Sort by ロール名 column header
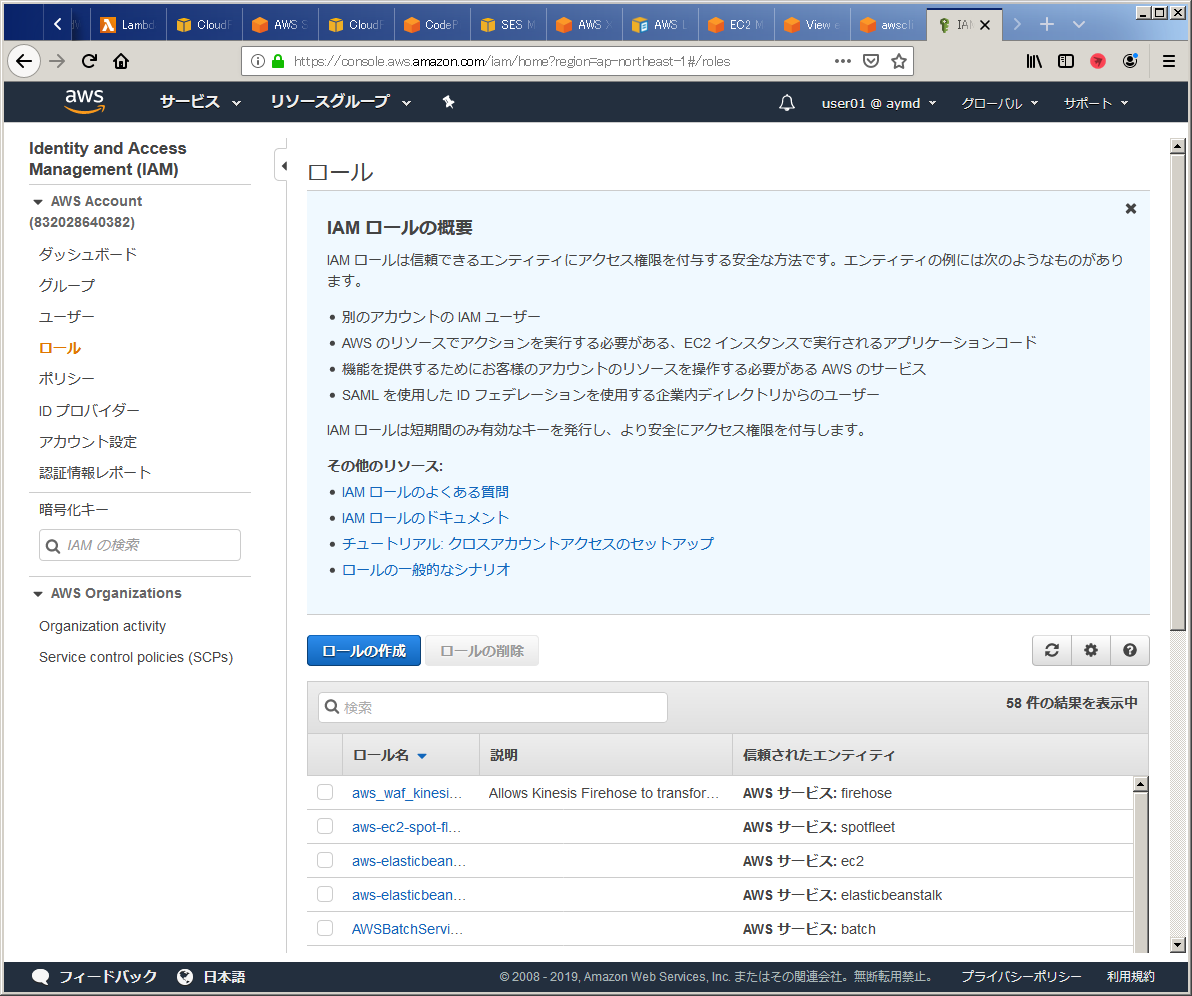This screenshot has width=1192, height=996. click(x=390, y=755)
